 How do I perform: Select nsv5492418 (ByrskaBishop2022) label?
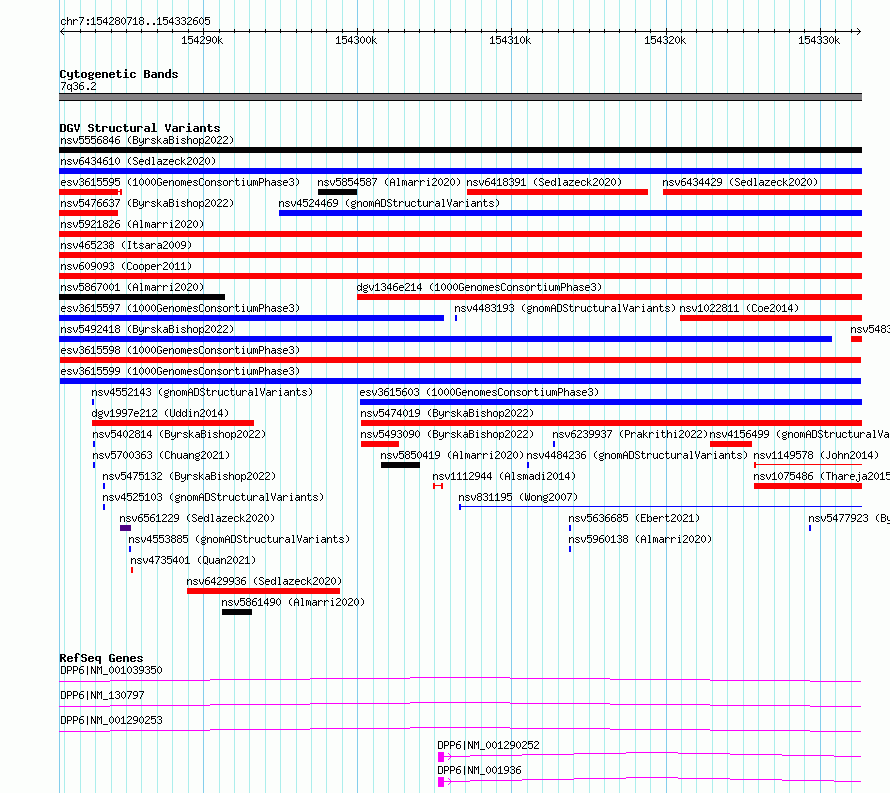147,329
